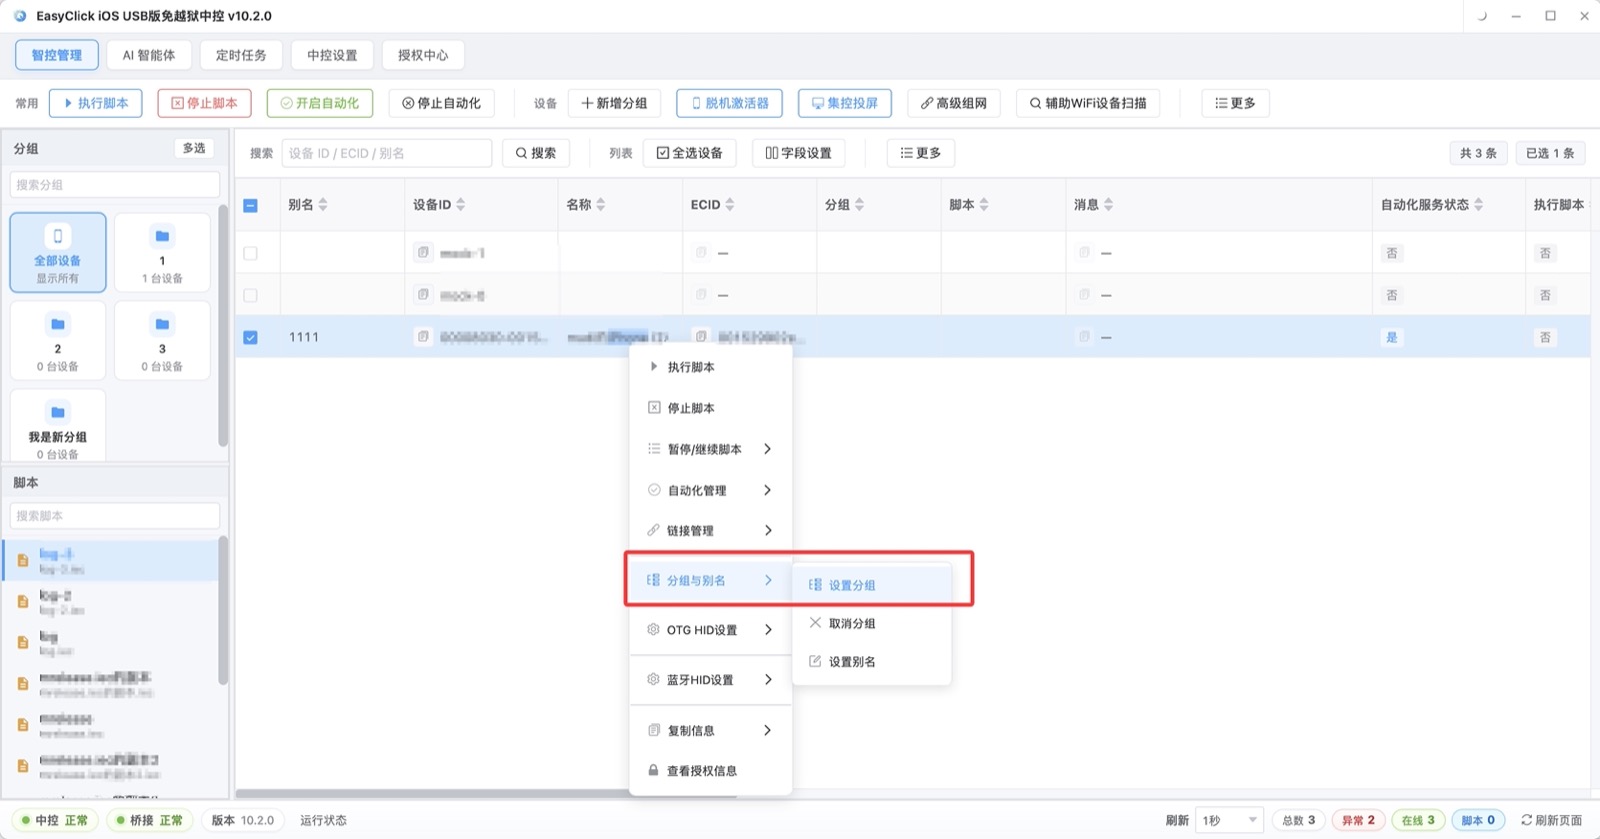Click the 刷新页面 refresh icon
Image resolution: width=1600 pixels, height=839 pixels.
[1526, 820]
